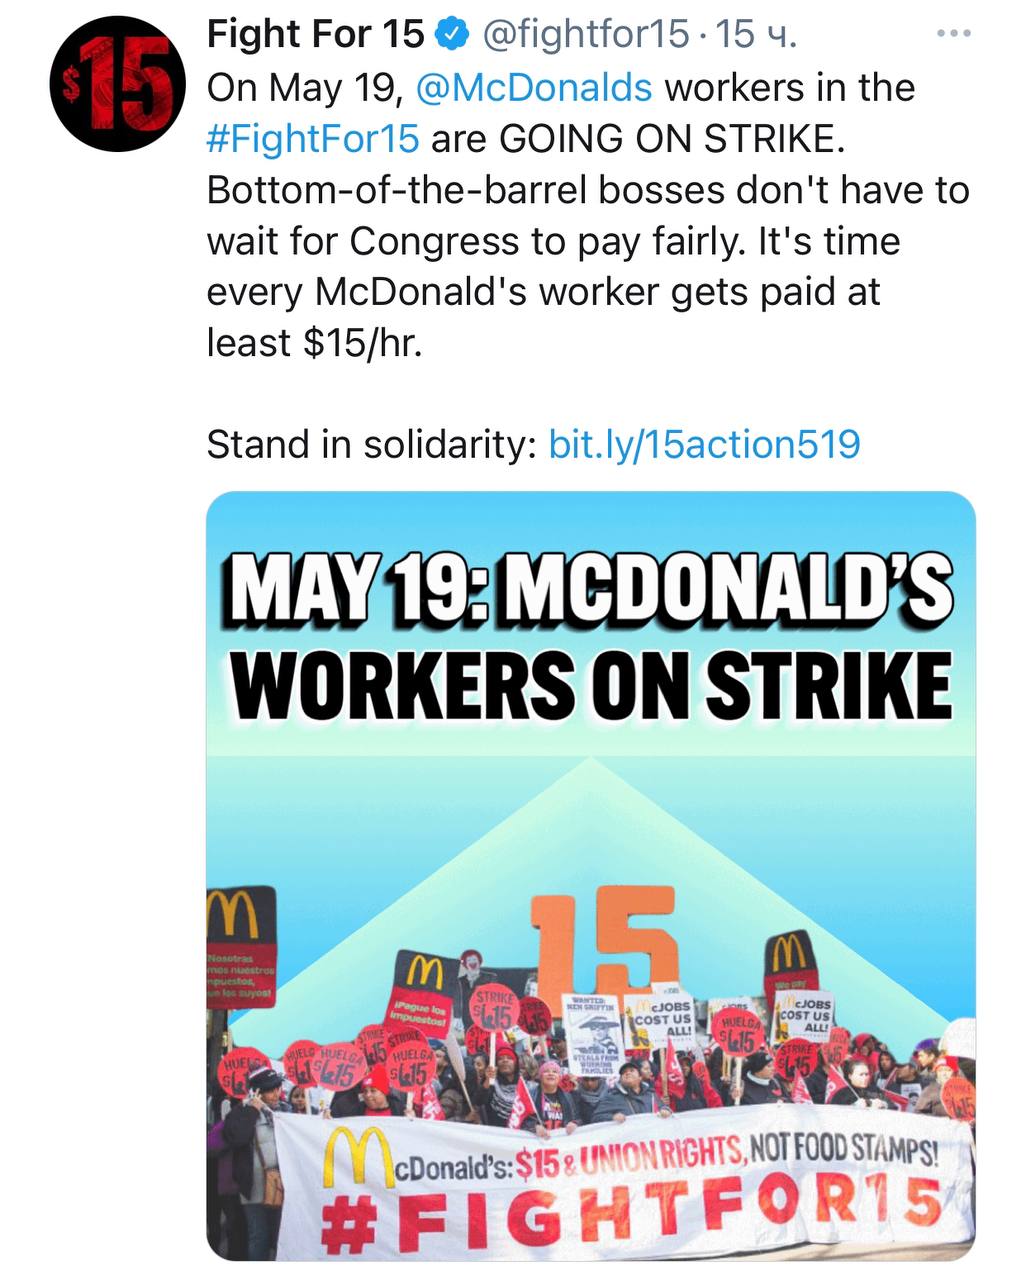
Task: Tap the least $15/hr. line of the tweet
Action: coord(315,343)
